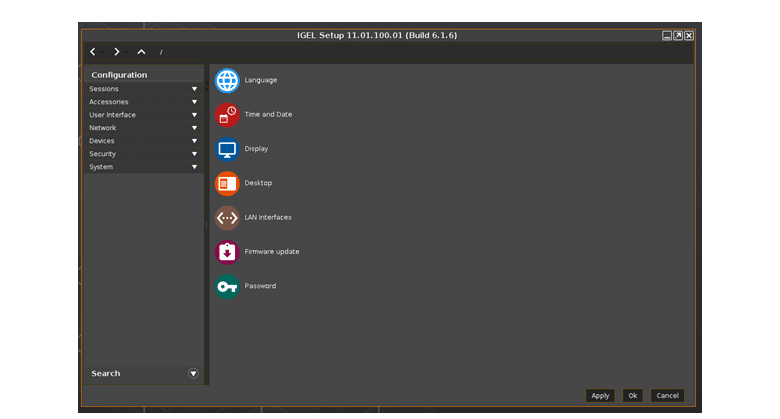Expand the Accessories arrow

[x=195, y=102]
